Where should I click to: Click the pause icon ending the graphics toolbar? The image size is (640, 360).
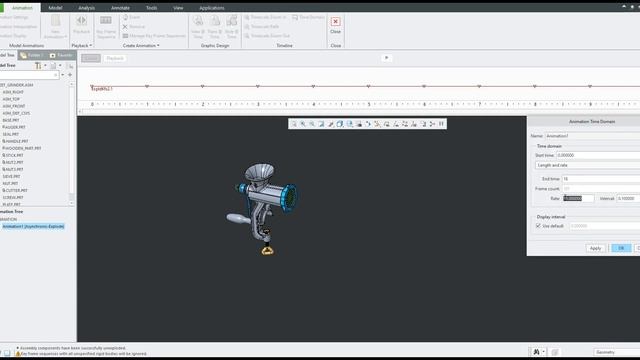[x=441, y=124]
